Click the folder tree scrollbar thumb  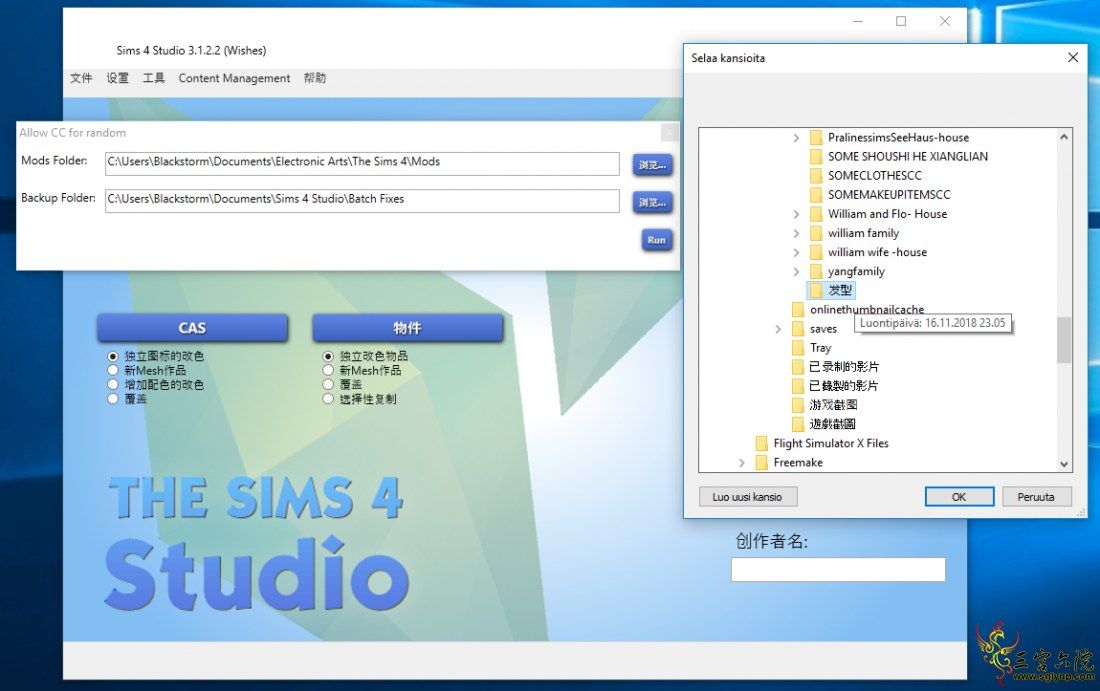1064,340
